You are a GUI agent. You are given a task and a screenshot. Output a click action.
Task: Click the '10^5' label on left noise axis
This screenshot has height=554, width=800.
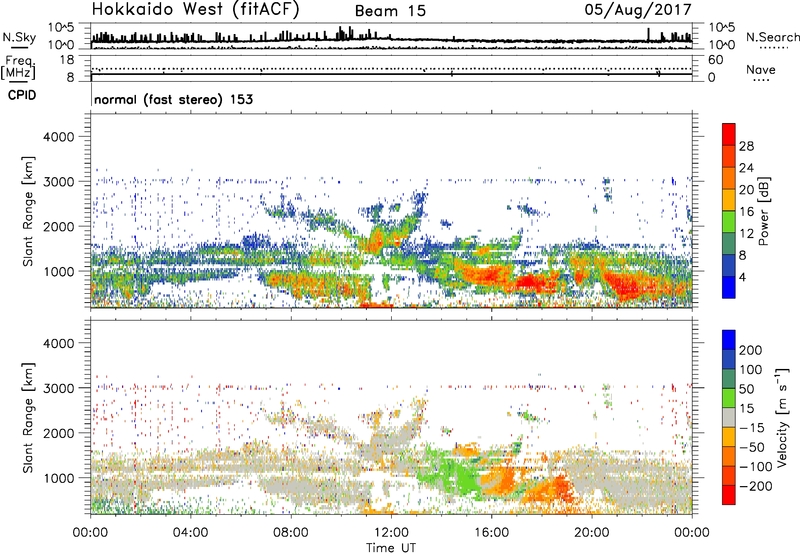(x=61, y=27)
